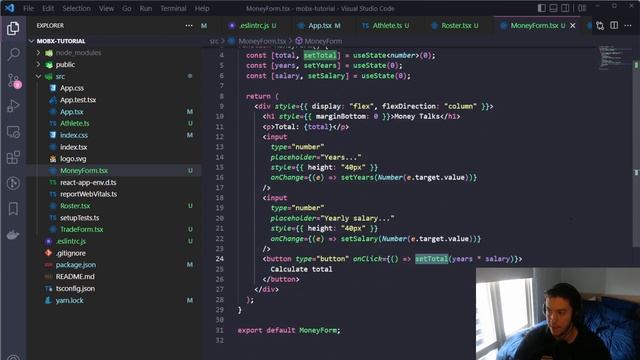Open tsconfig.json in the explorer
Screen dimensions: 640x360
(x=75, y=288)
